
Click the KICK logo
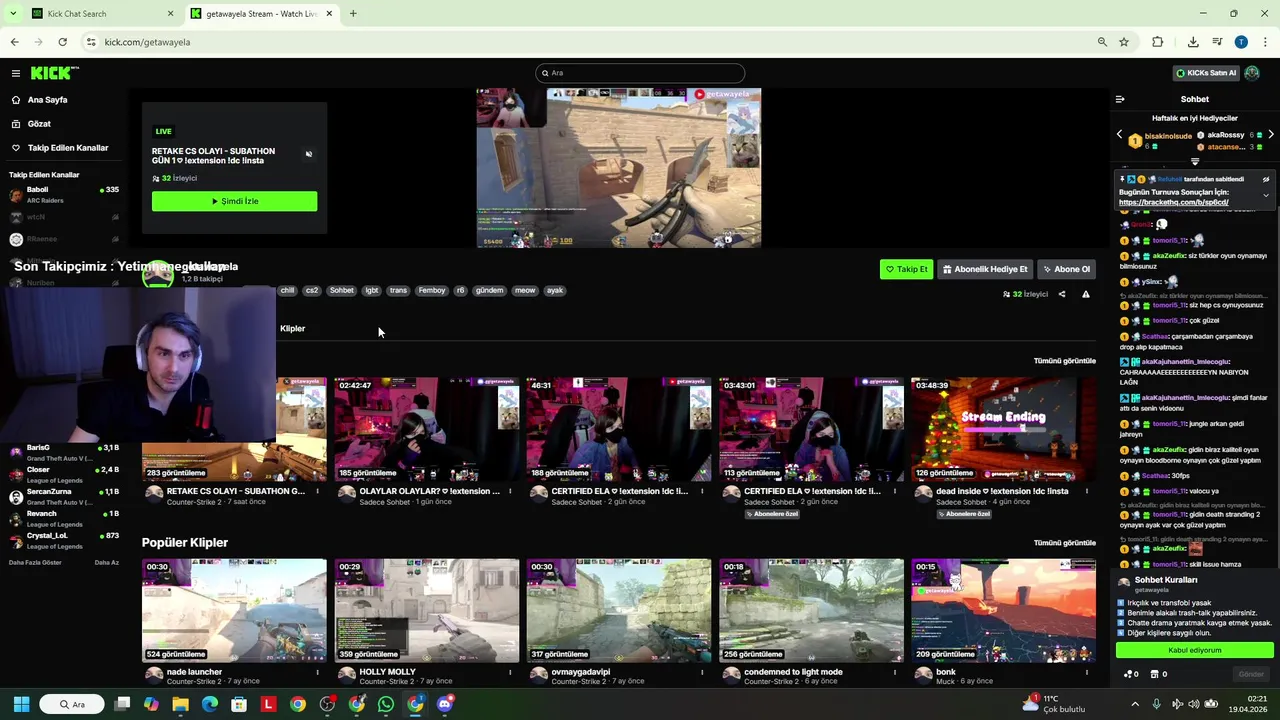53,73
